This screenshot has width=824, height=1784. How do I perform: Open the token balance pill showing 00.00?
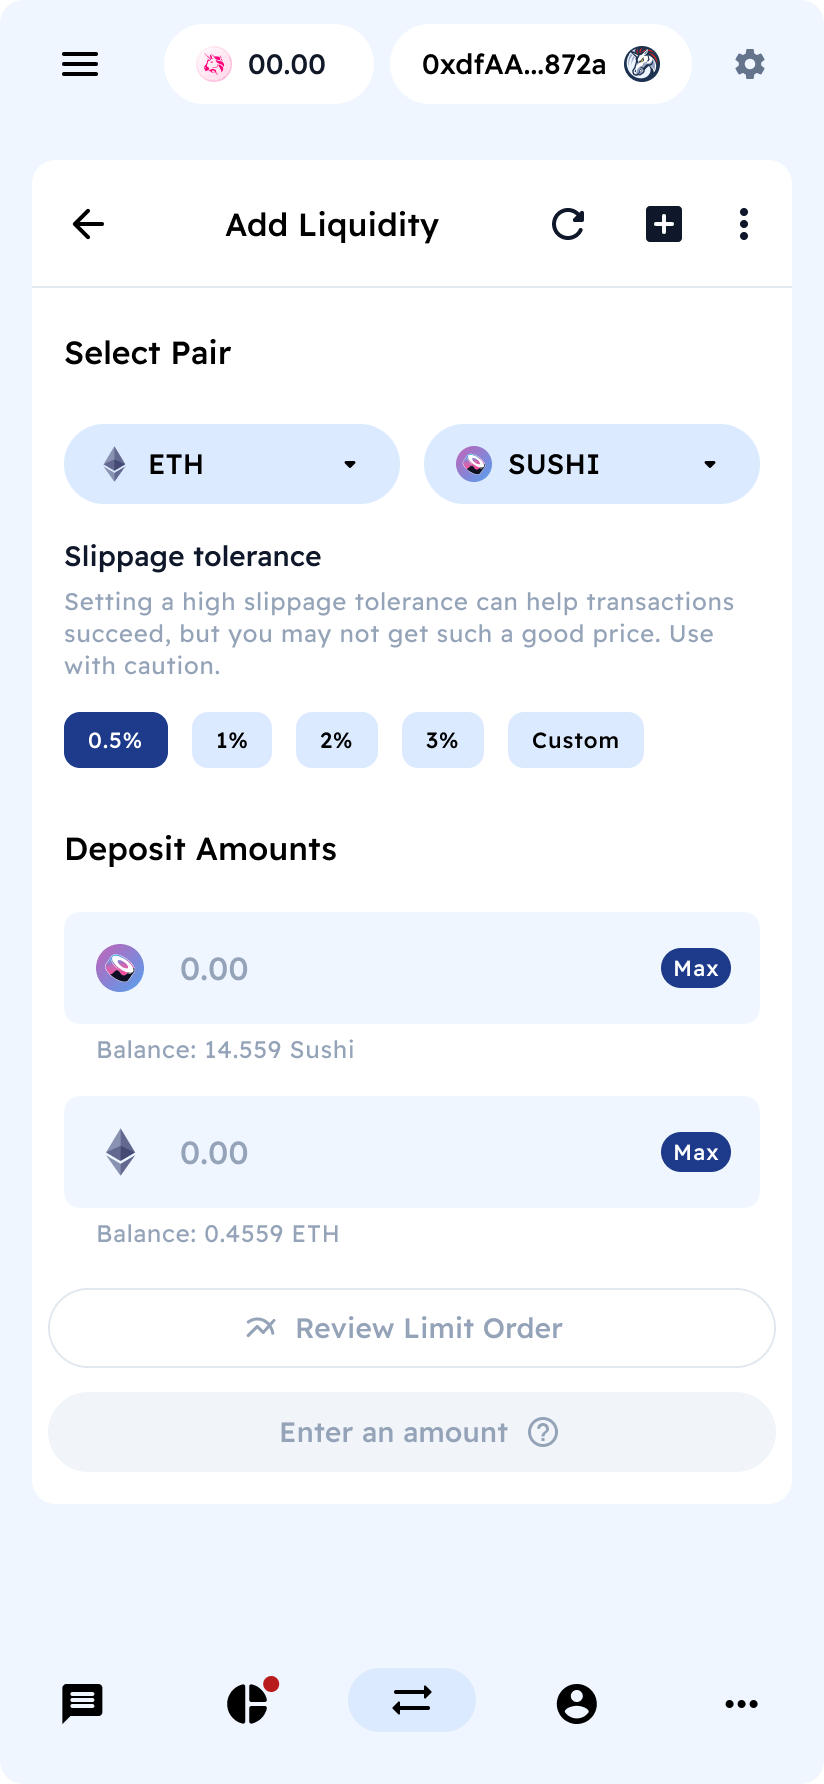tap(268, 64)
